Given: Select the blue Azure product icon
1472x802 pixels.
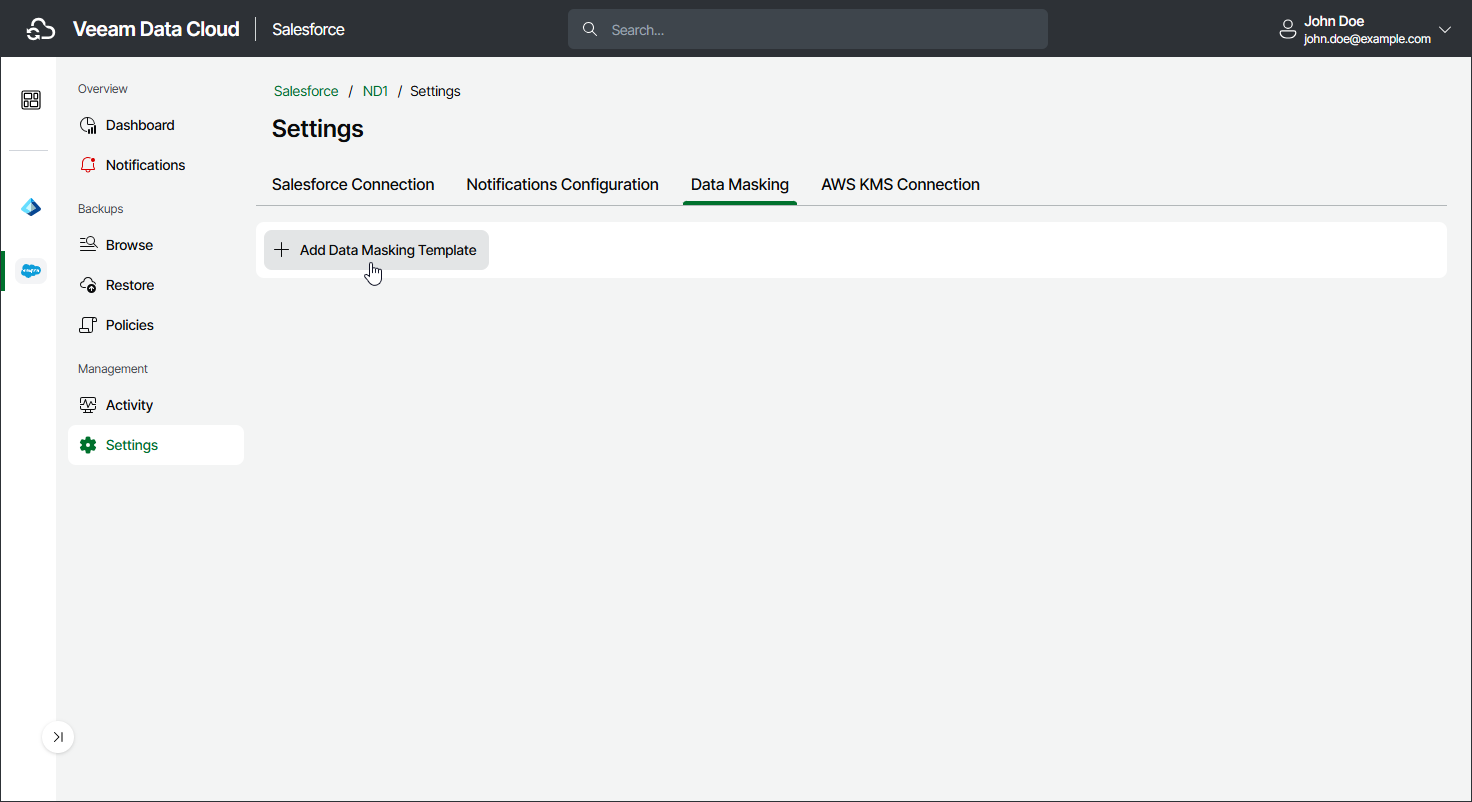Looking at the screenshot, I should 31,208.
